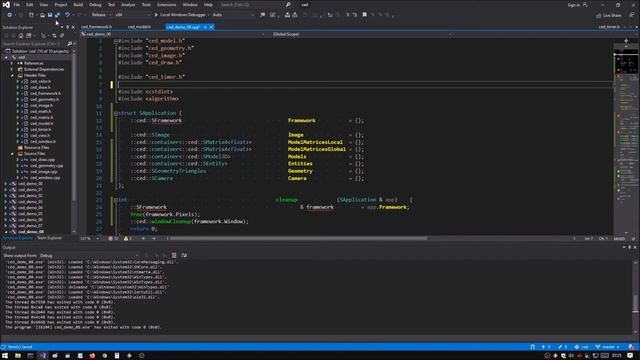Click Sign in link
The image size is (640, 360).
click(x=573, y=5)
